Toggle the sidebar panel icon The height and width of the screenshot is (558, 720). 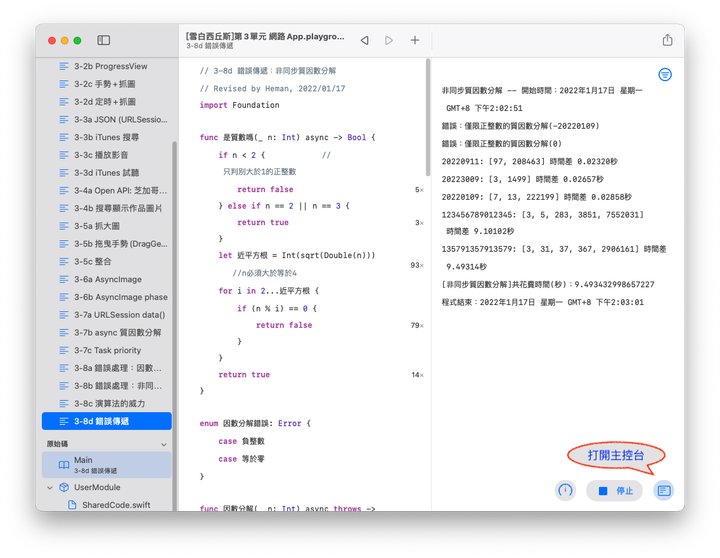103,40
